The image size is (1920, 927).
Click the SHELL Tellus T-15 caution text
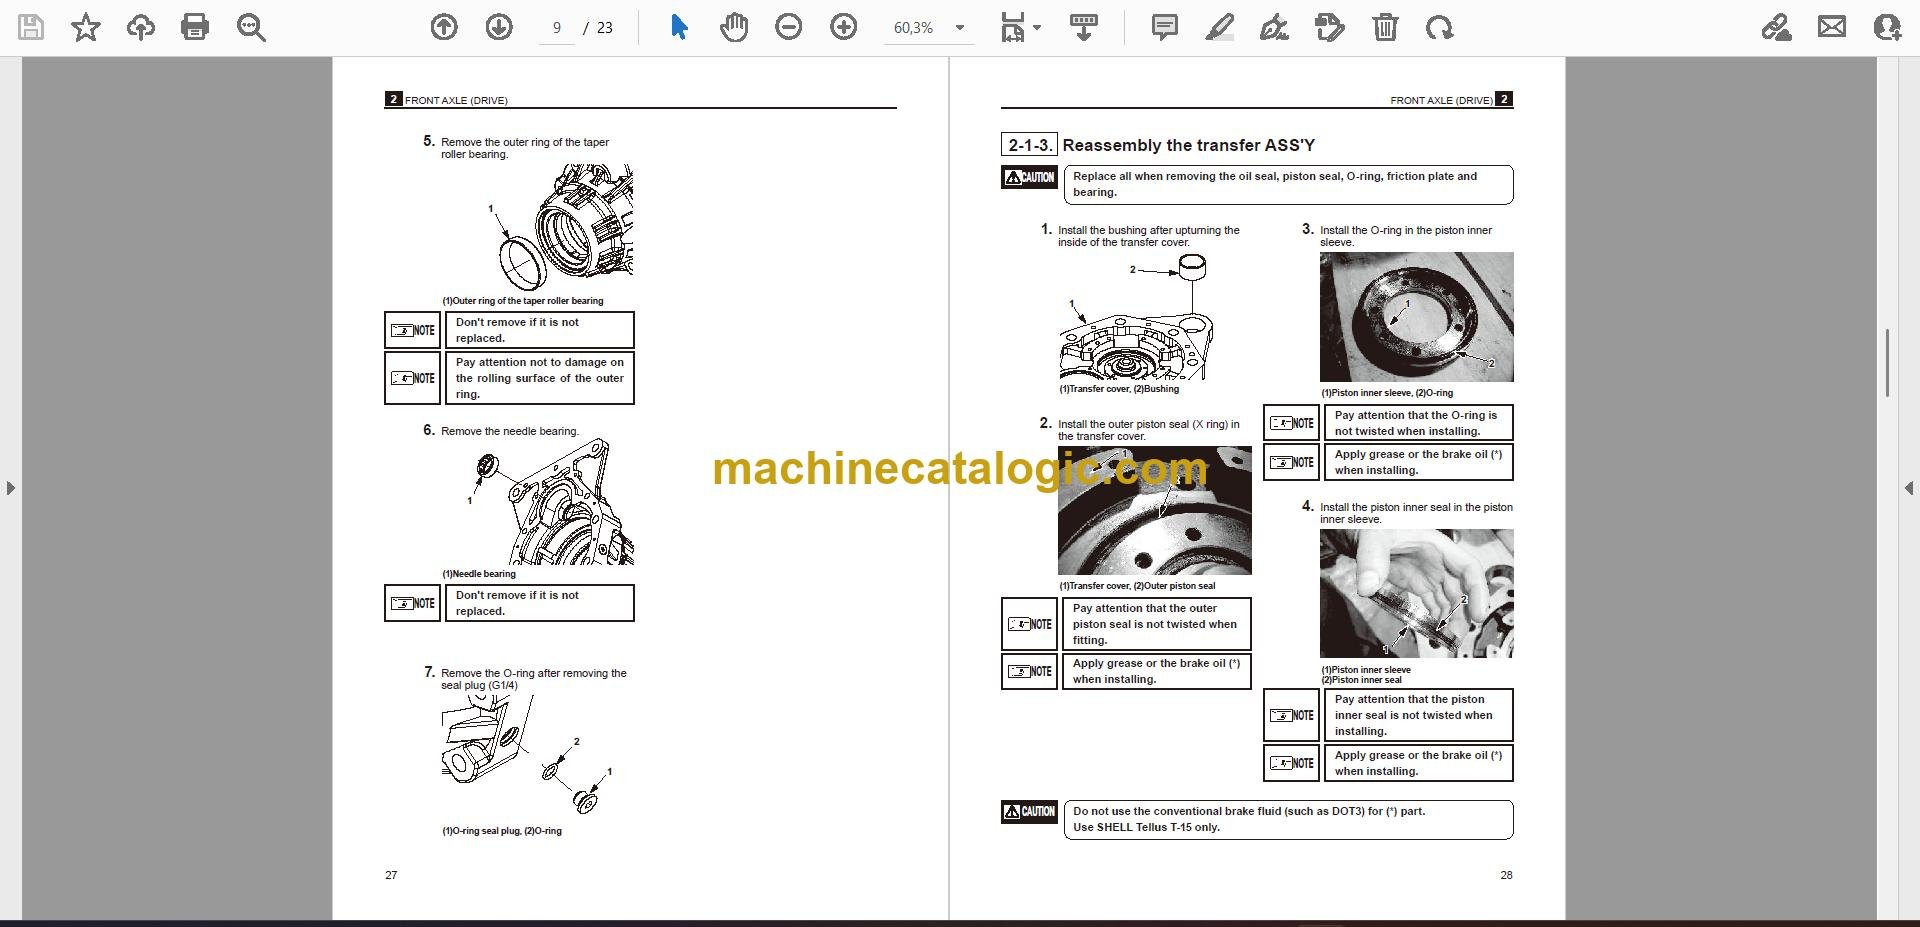[x=1146, y=827]
